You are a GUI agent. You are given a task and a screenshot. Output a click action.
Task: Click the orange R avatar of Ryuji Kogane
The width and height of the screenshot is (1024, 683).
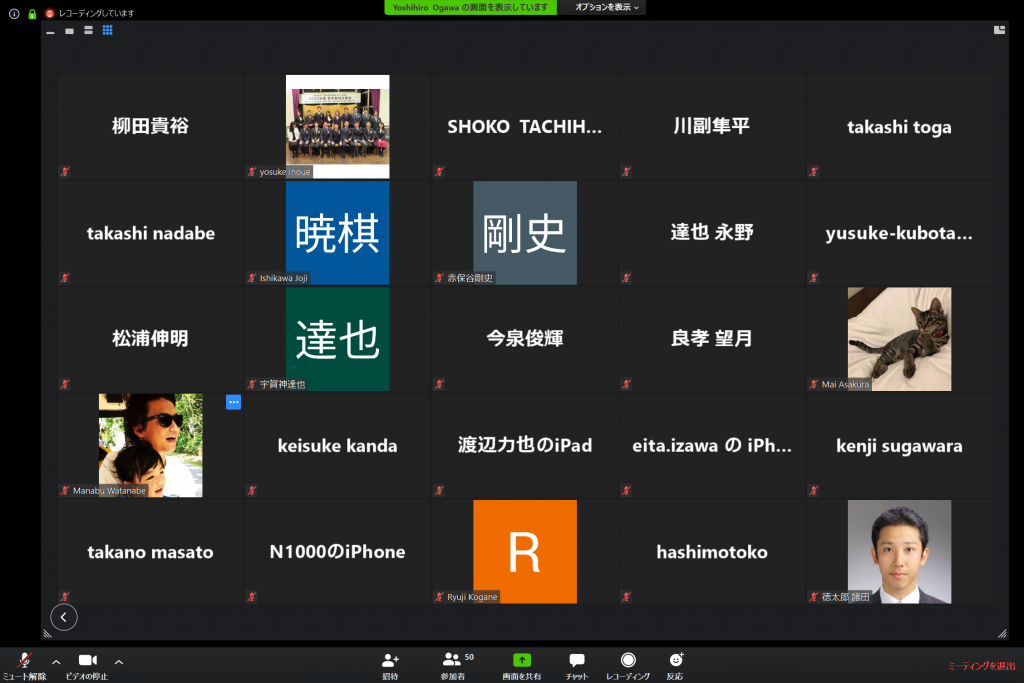pos(524,551)
